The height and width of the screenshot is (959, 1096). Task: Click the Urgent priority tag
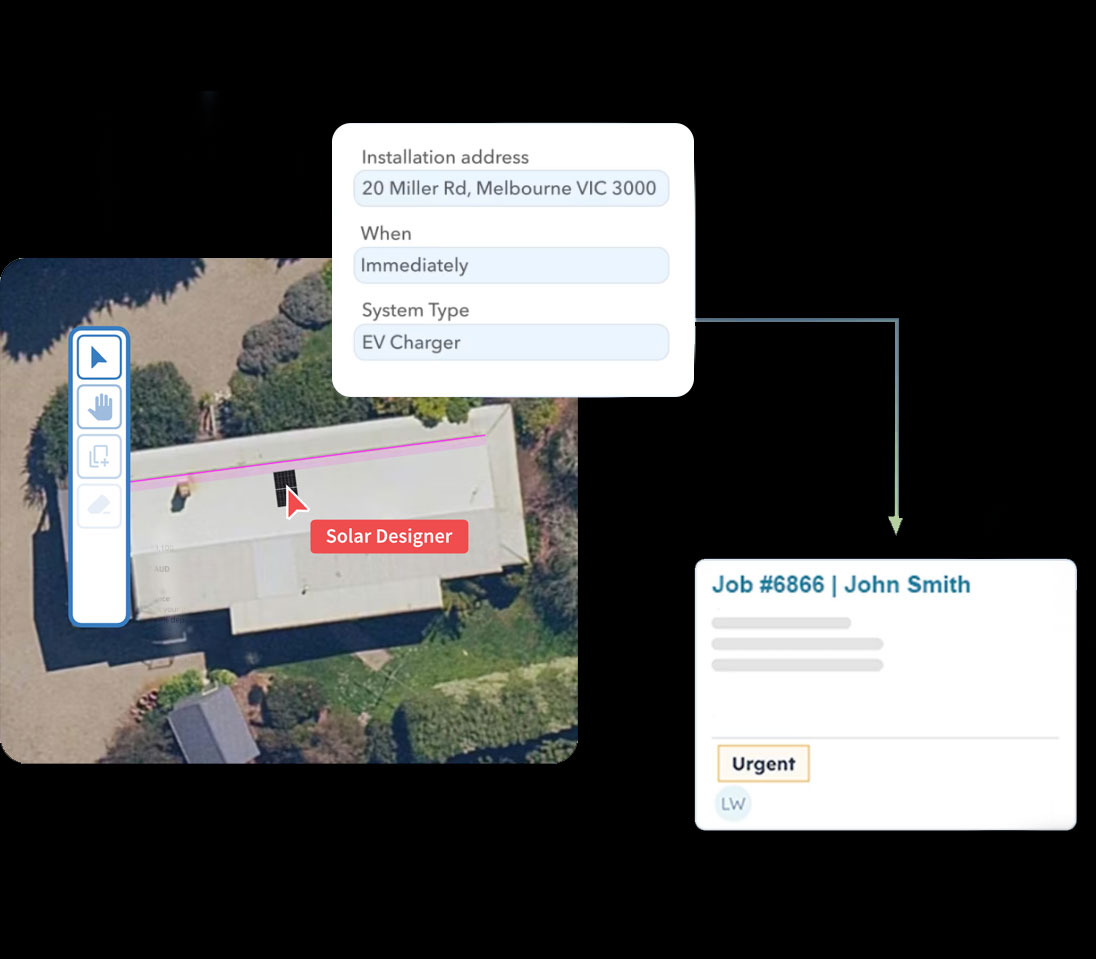(x=763, y=764)
